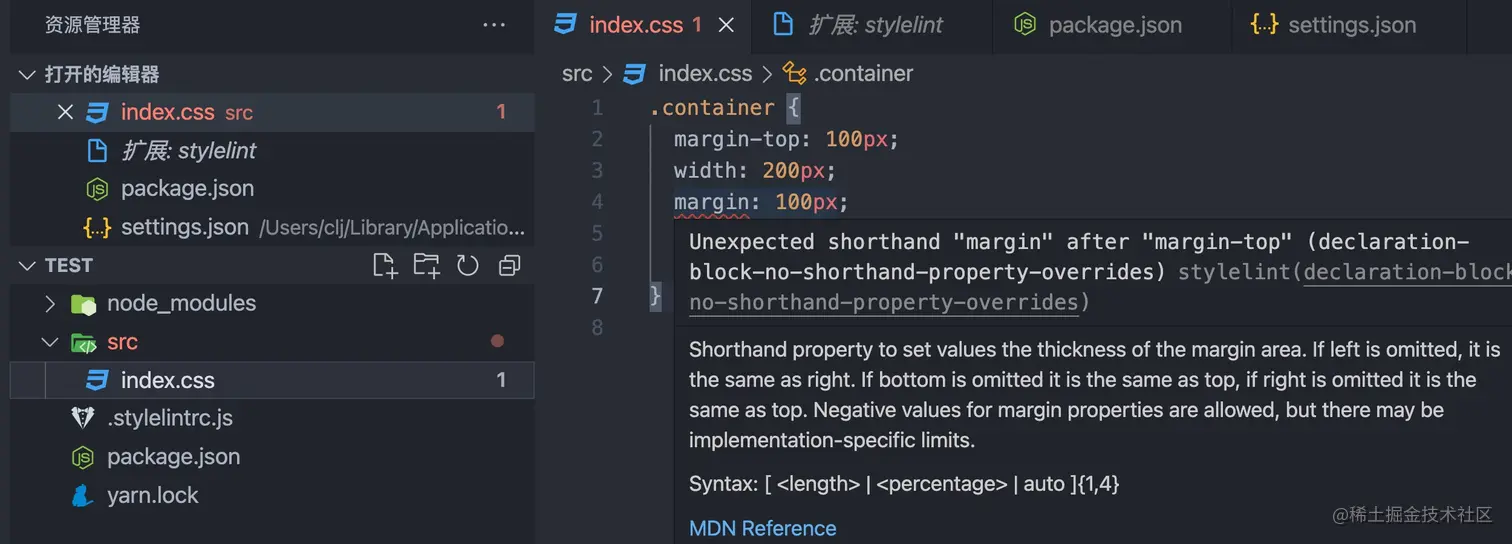Open 扩展: stylelint in open editors
Screen dimensions: 1512x544
272,150
